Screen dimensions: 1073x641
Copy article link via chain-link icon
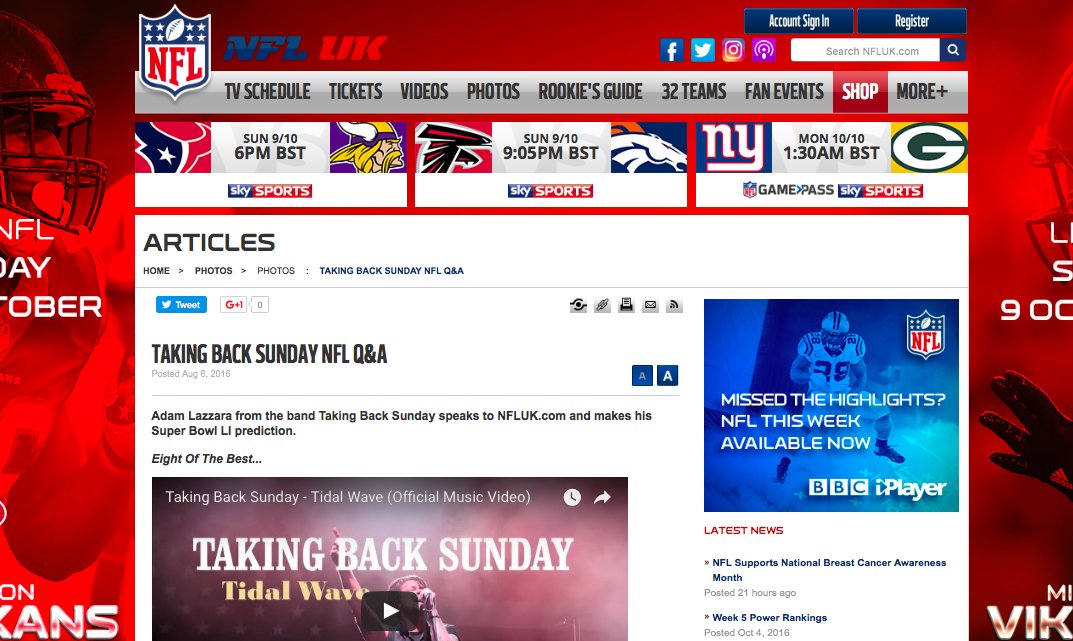pyautogui.click(x=602, y=305)
